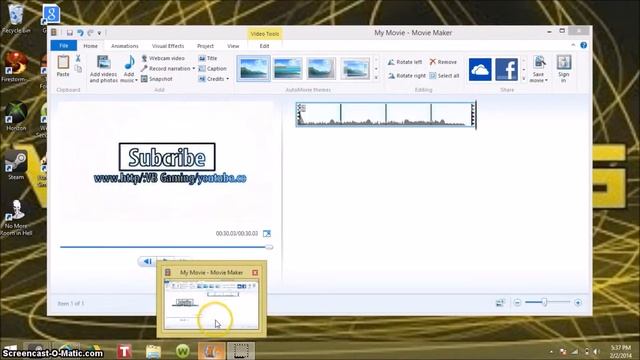Open the Save movie dropdown
640x360 pixels.
click(x=538, y=78)
